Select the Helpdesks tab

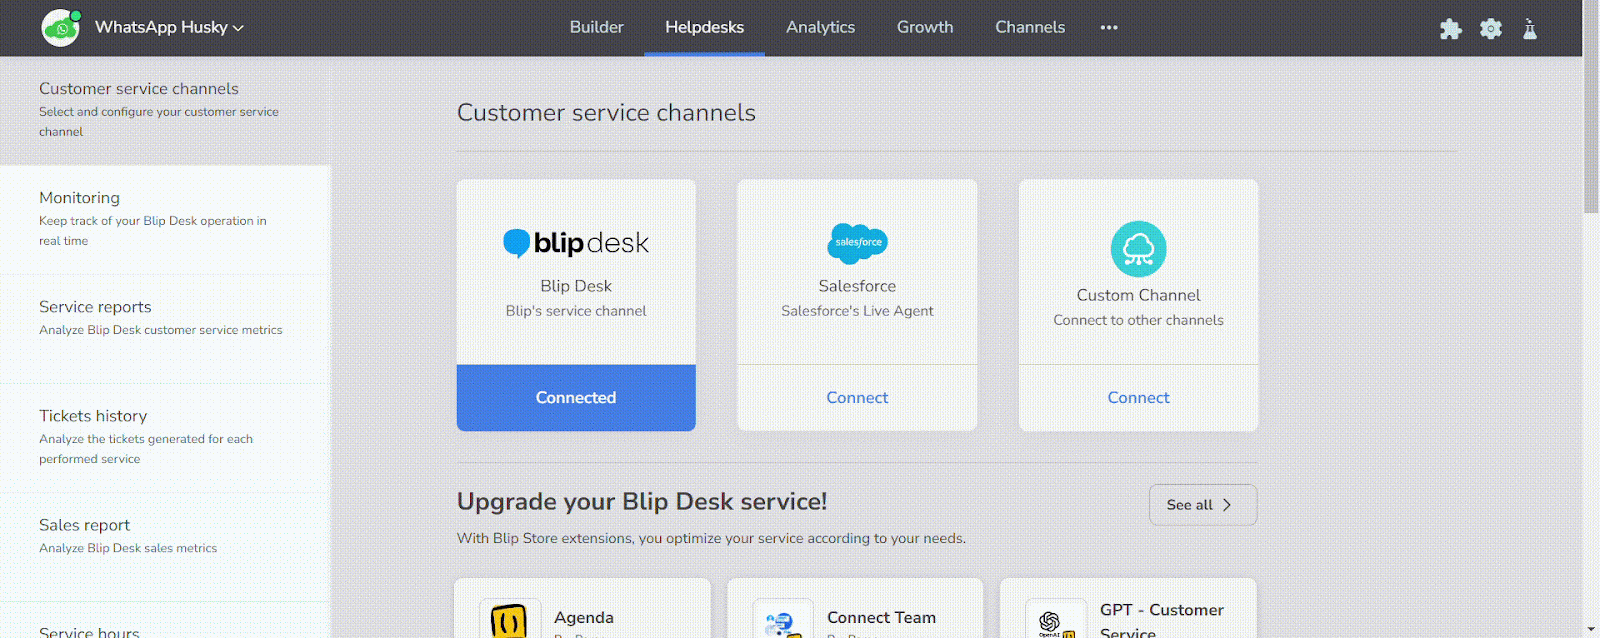pos(705,27)
